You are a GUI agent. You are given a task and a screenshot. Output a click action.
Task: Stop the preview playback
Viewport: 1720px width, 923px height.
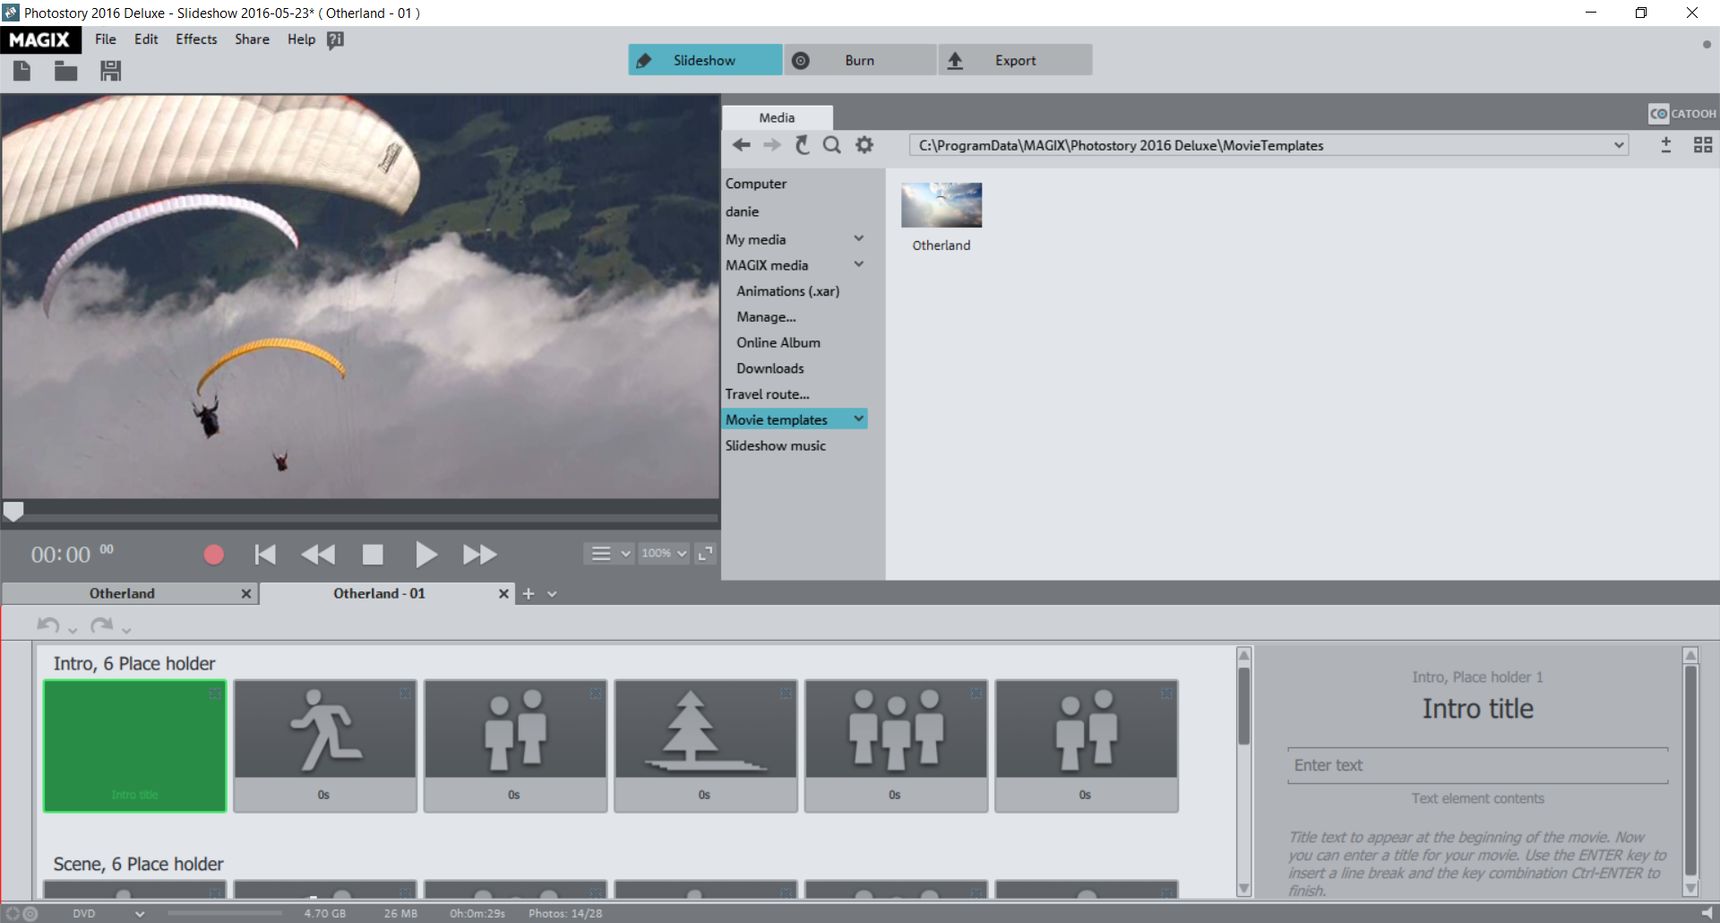[x=373, y=554]
